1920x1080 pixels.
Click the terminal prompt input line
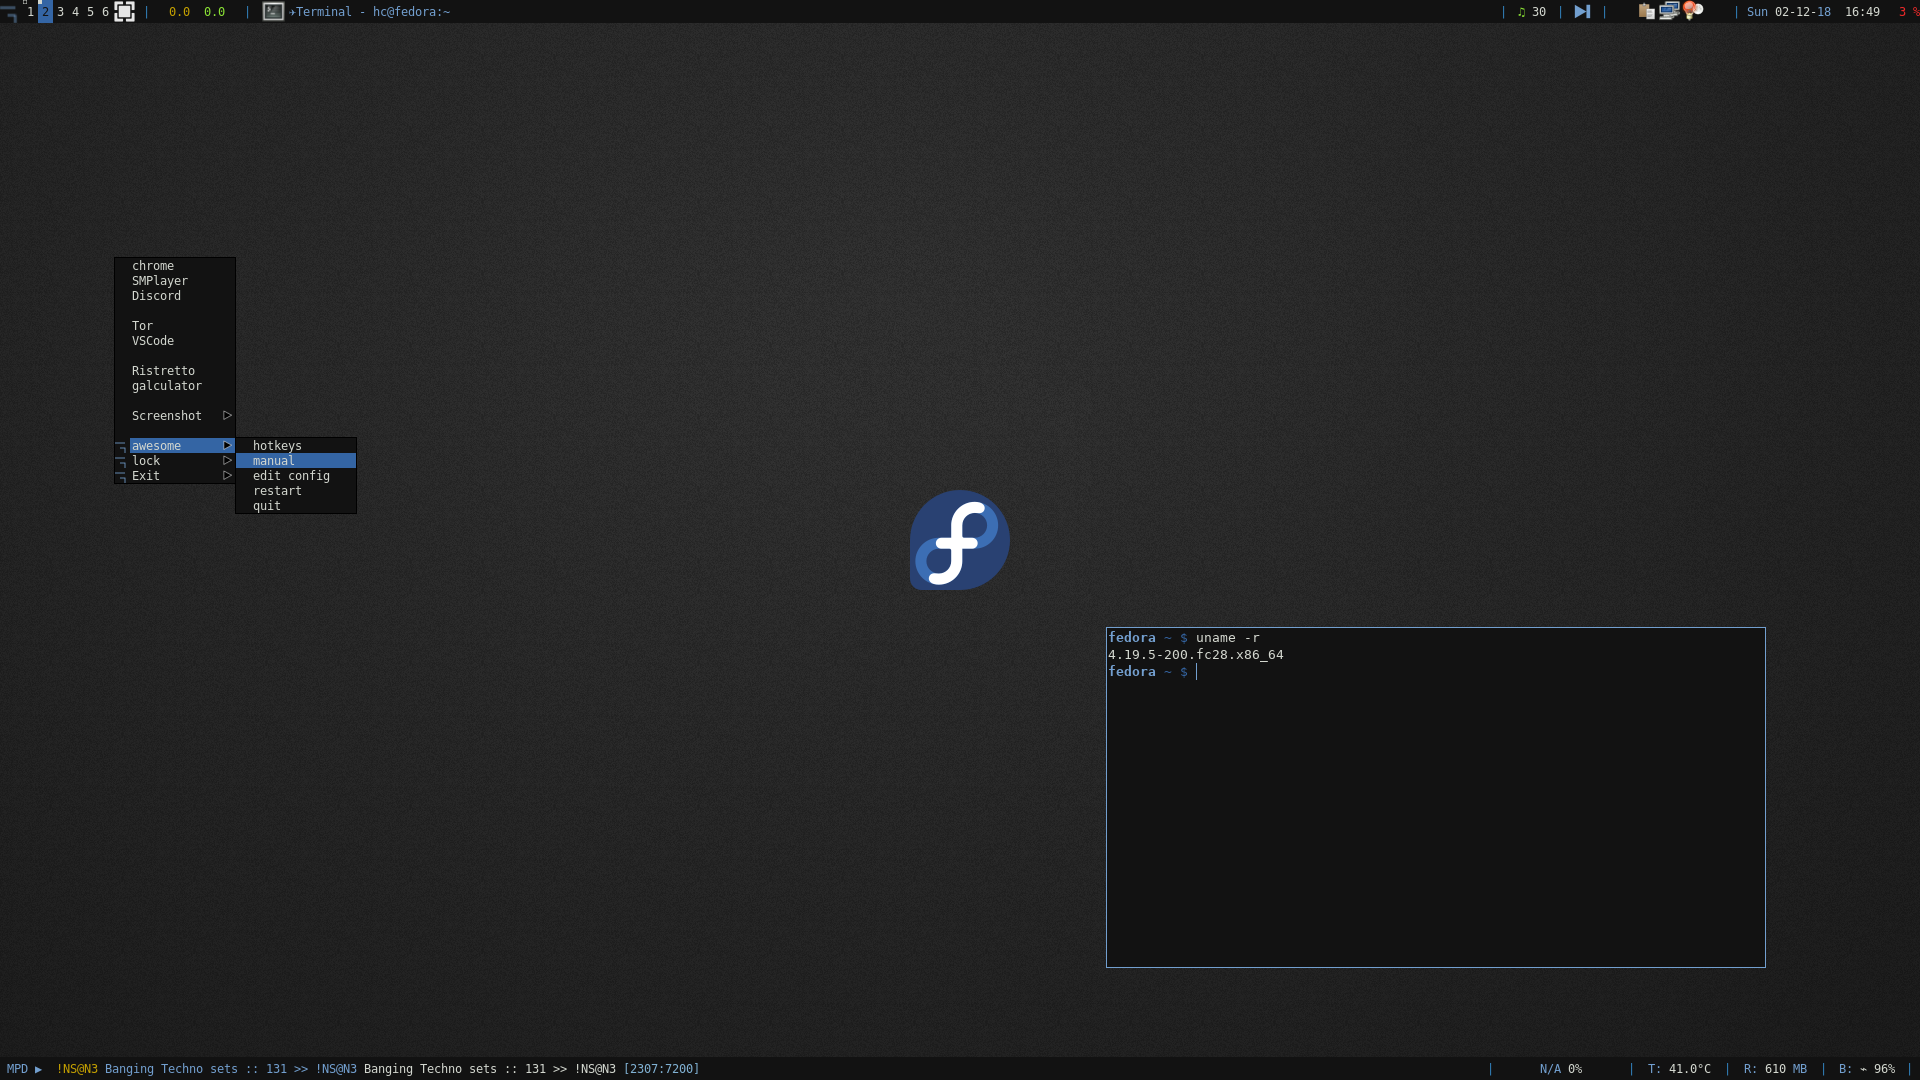pyautogui.click(x=1435, y=672)
